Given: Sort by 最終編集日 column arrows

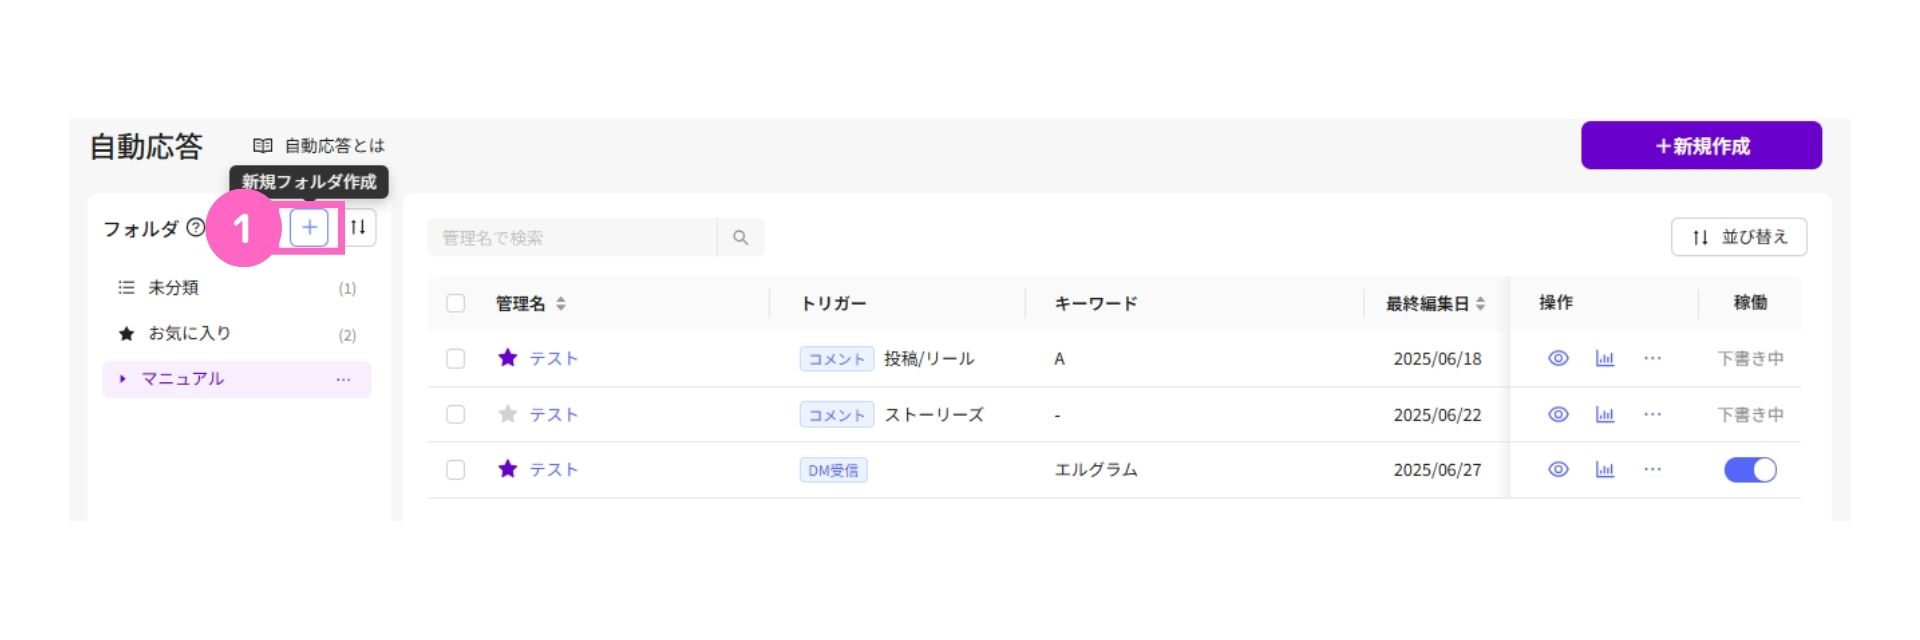Looking at the screenshot, I should click(x=1480, y=303).
